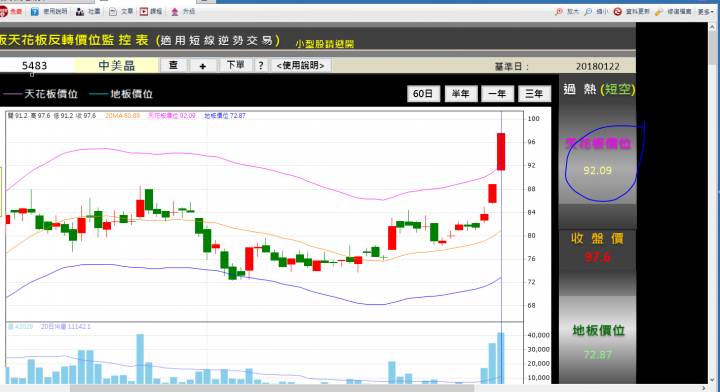Screen dimensions: 720x392
Task: Click the <使用說明> button beside the ? button
Action: (301, 65)
